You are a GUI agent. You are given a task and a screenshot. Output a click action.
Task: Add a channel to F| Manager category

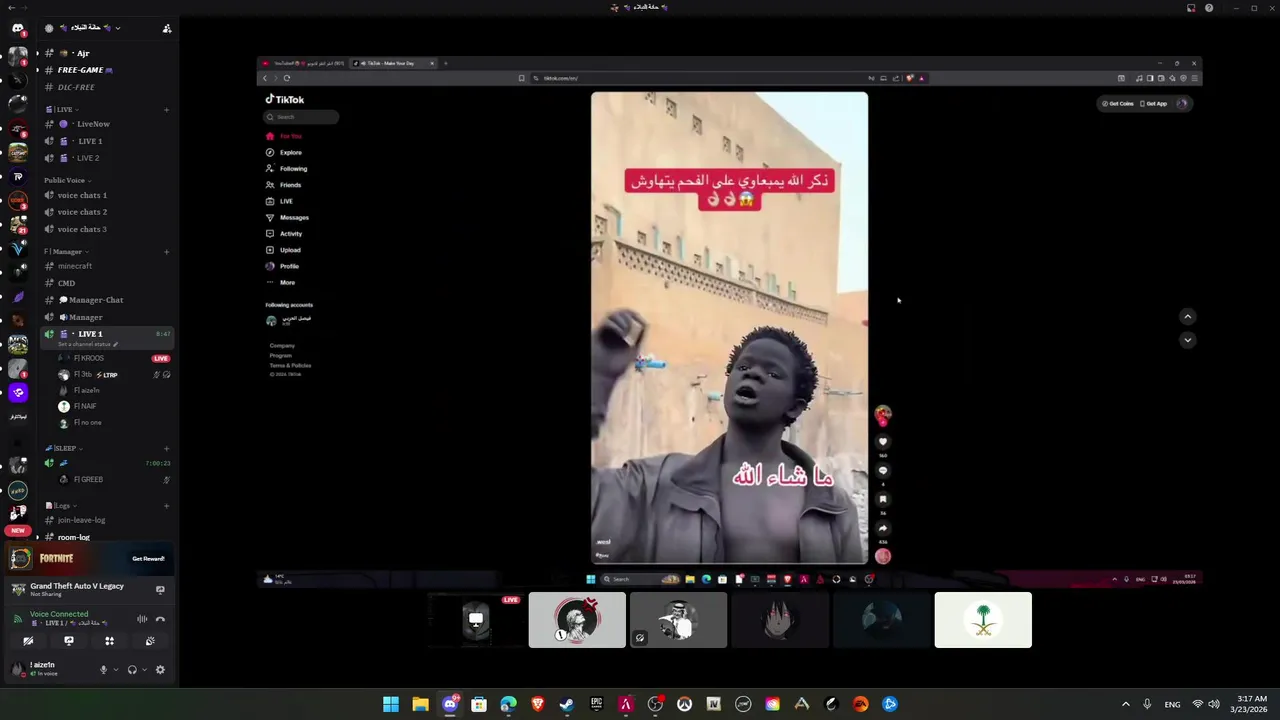point(166,252)
